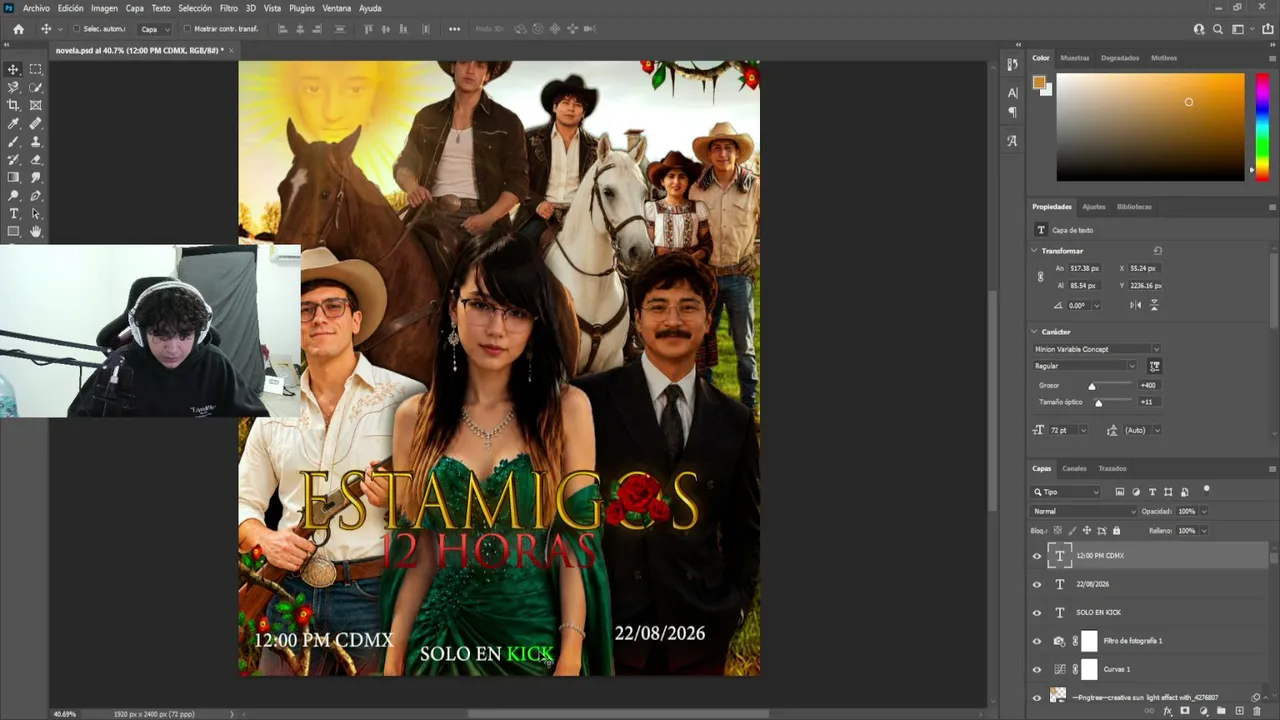Click the hue strip in Color panel

[1262, 127]
